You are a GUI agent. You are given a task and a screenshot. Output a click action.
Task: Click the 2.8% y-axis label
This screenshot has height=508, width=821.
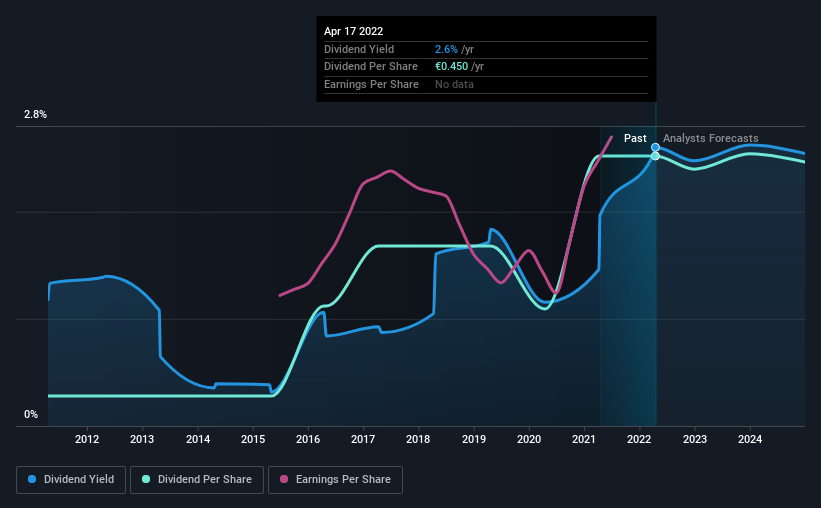35,114
